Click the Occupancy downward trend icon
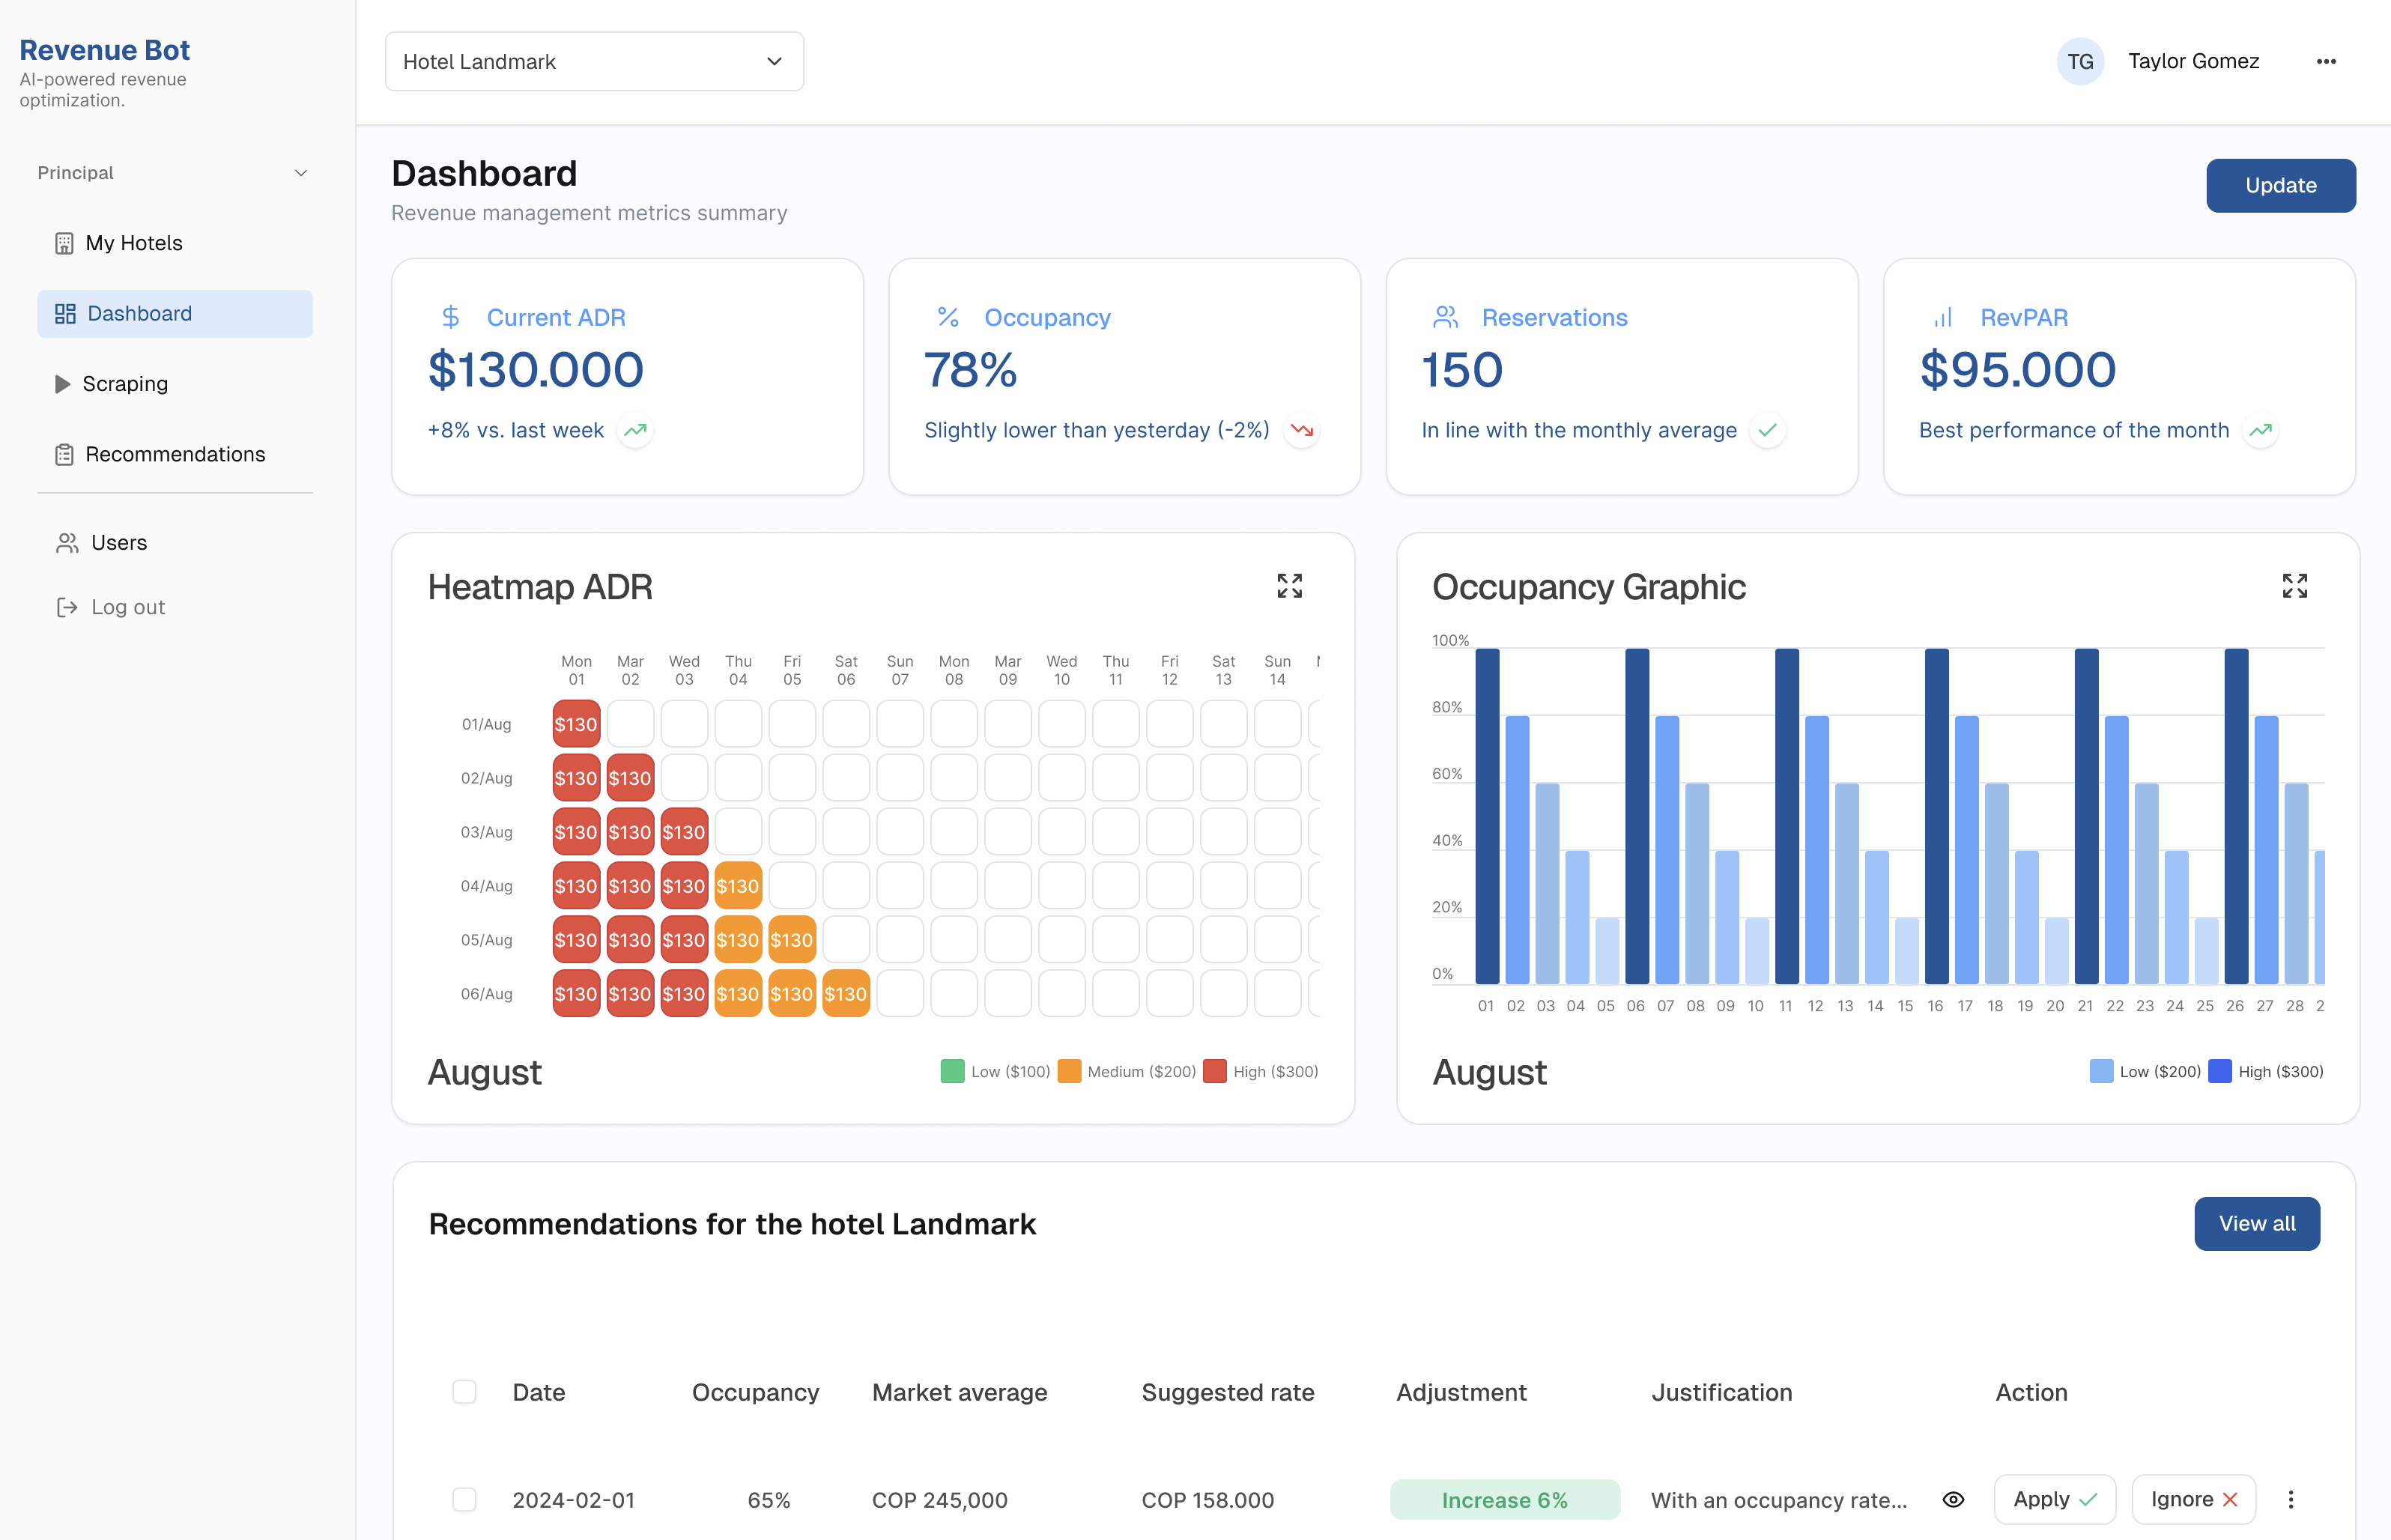 tap(1301, 431)
